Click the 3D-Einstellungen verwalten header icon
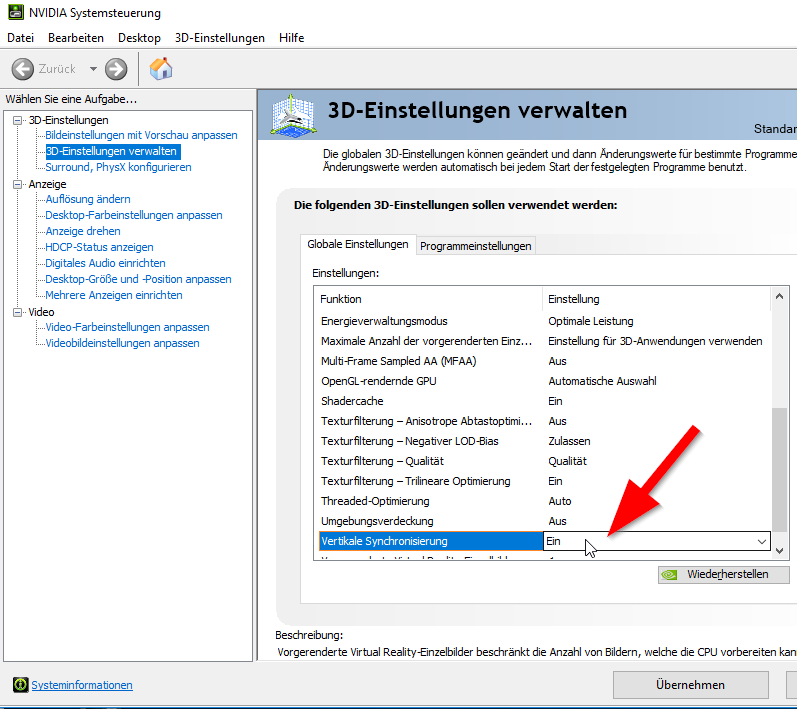 292,115
